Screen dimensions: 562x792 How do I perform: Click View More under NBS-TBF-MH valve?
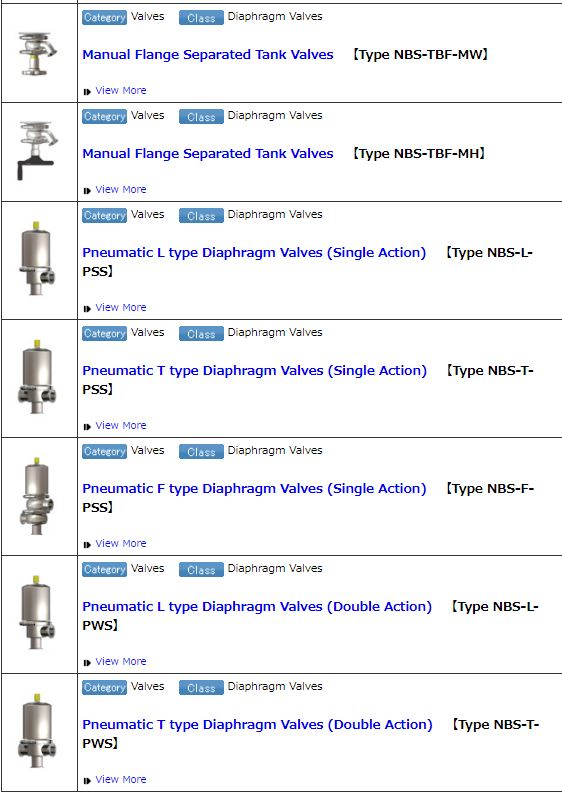click(x=121, y=189)
